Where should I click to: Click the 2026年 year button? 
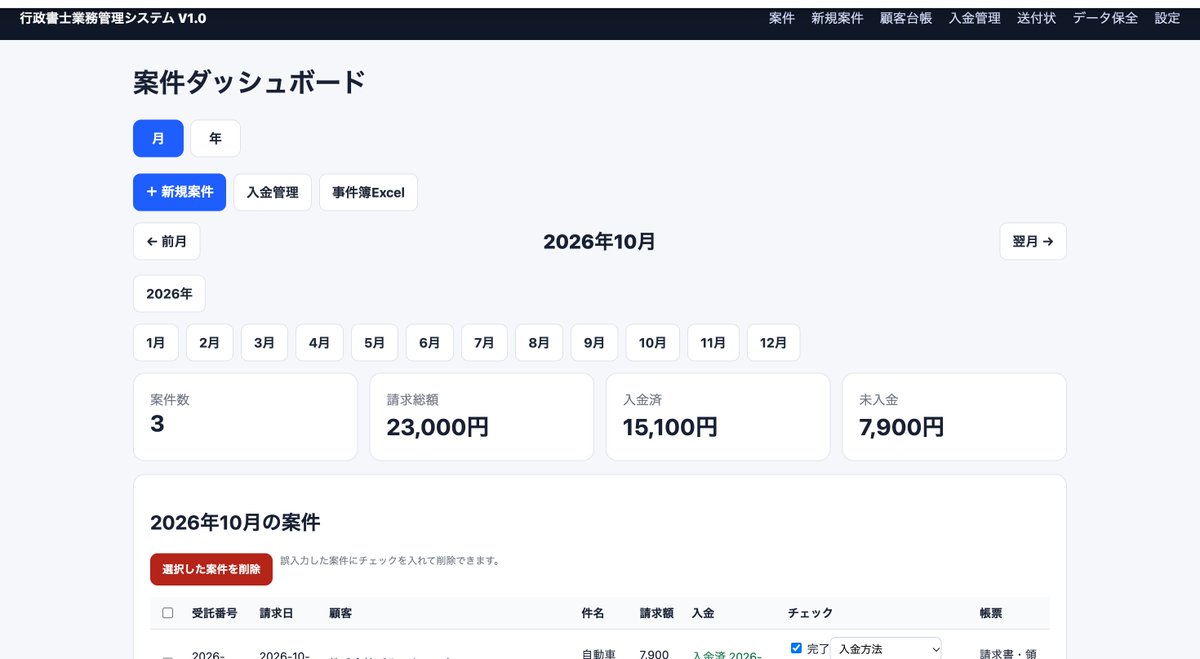coord(169,293)
